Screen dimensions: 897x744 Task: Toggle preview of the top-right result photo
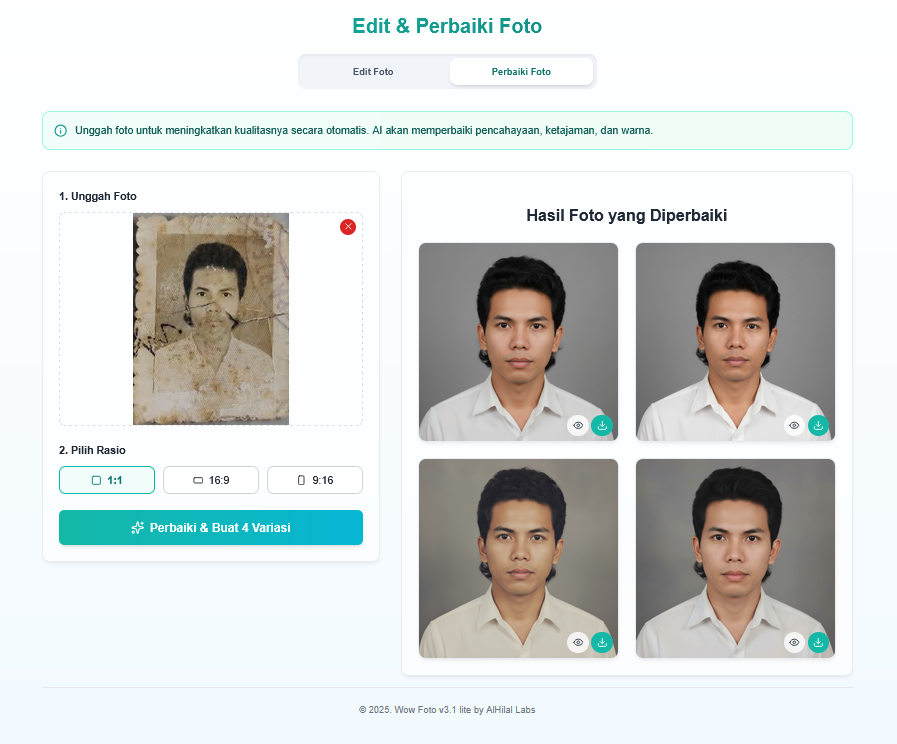click(793, 425)
